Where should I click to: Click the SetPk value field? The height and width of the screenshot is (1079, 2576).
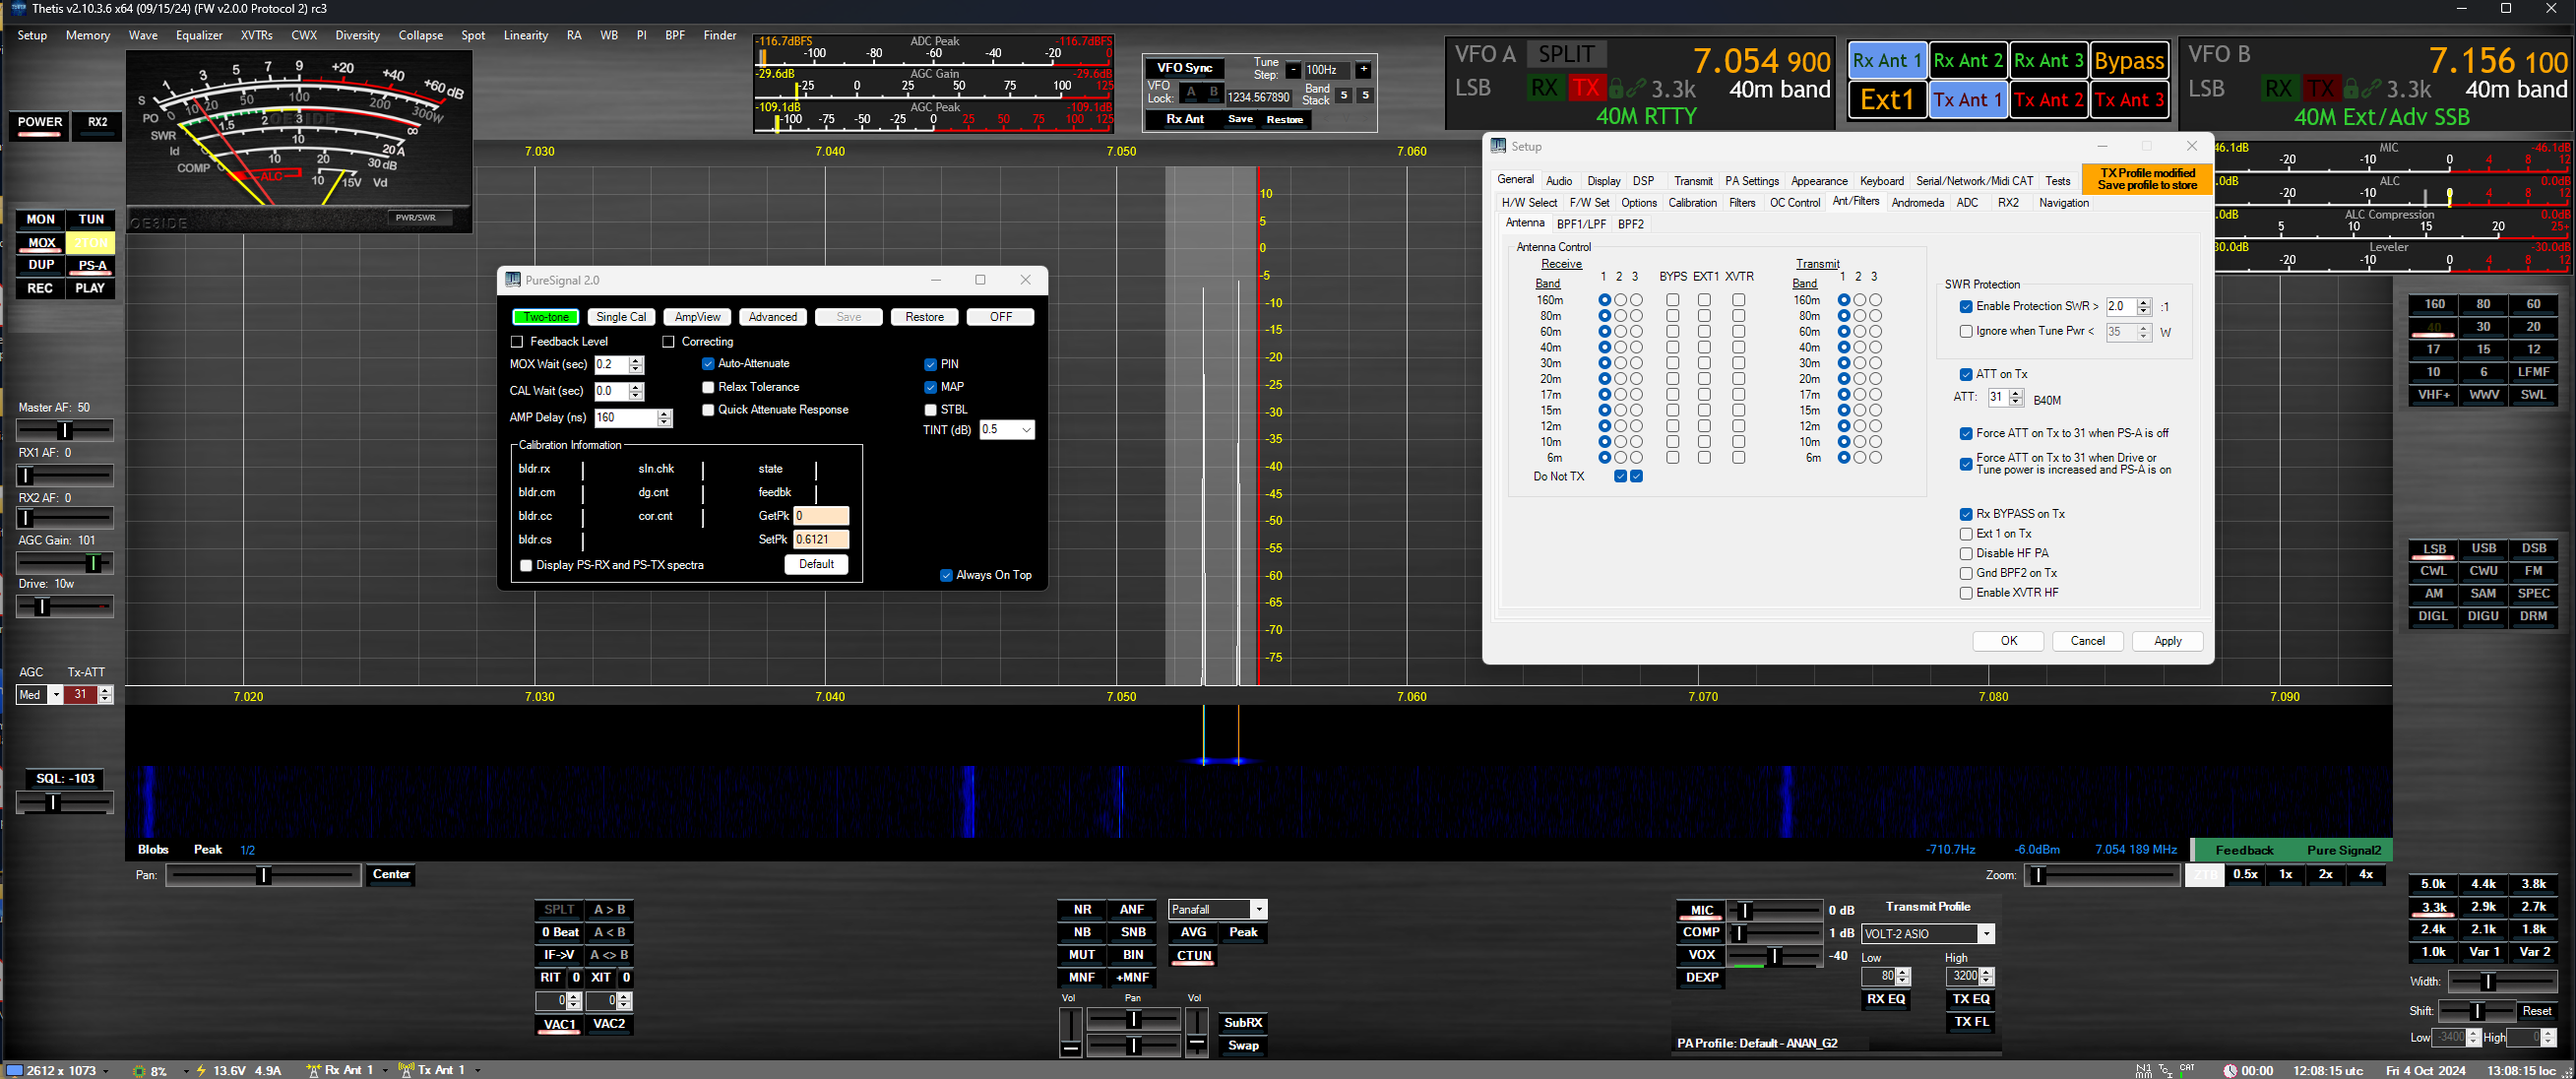(x=821, y=539)
